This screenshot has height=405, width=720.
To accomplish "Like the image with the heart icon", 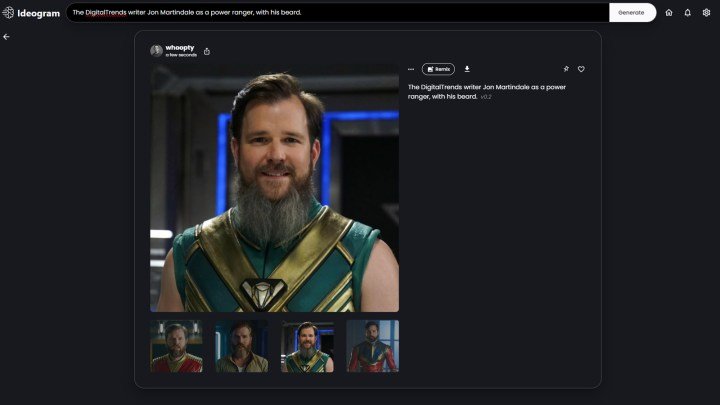I will tap(581, 69).
